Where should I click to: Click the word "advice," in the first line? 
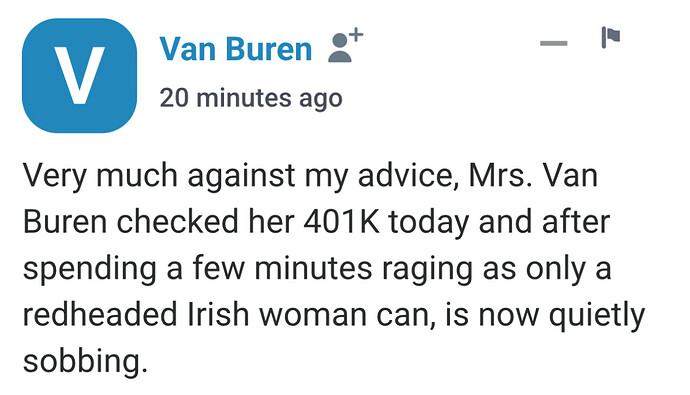click(x=408, y=176)
